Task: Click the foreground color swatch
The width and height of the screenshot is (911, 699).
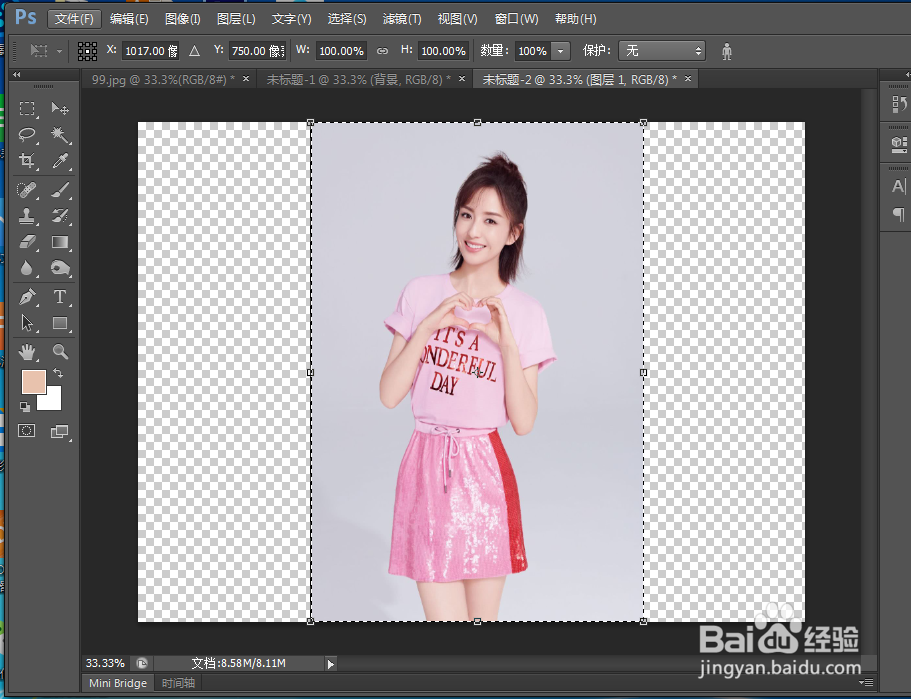Action: coord(34,382)
